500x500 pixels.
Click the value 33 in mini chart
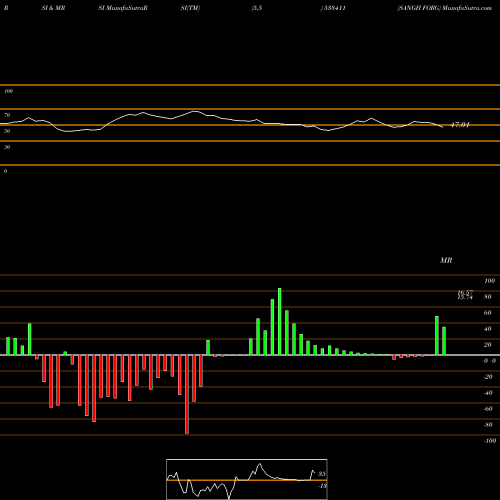click(322, 474)
